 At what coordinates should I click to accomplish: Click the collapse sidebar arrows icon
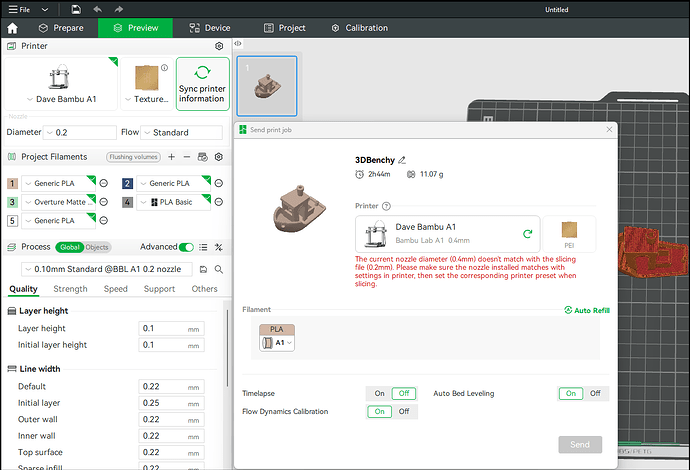[x=238, y=43]
